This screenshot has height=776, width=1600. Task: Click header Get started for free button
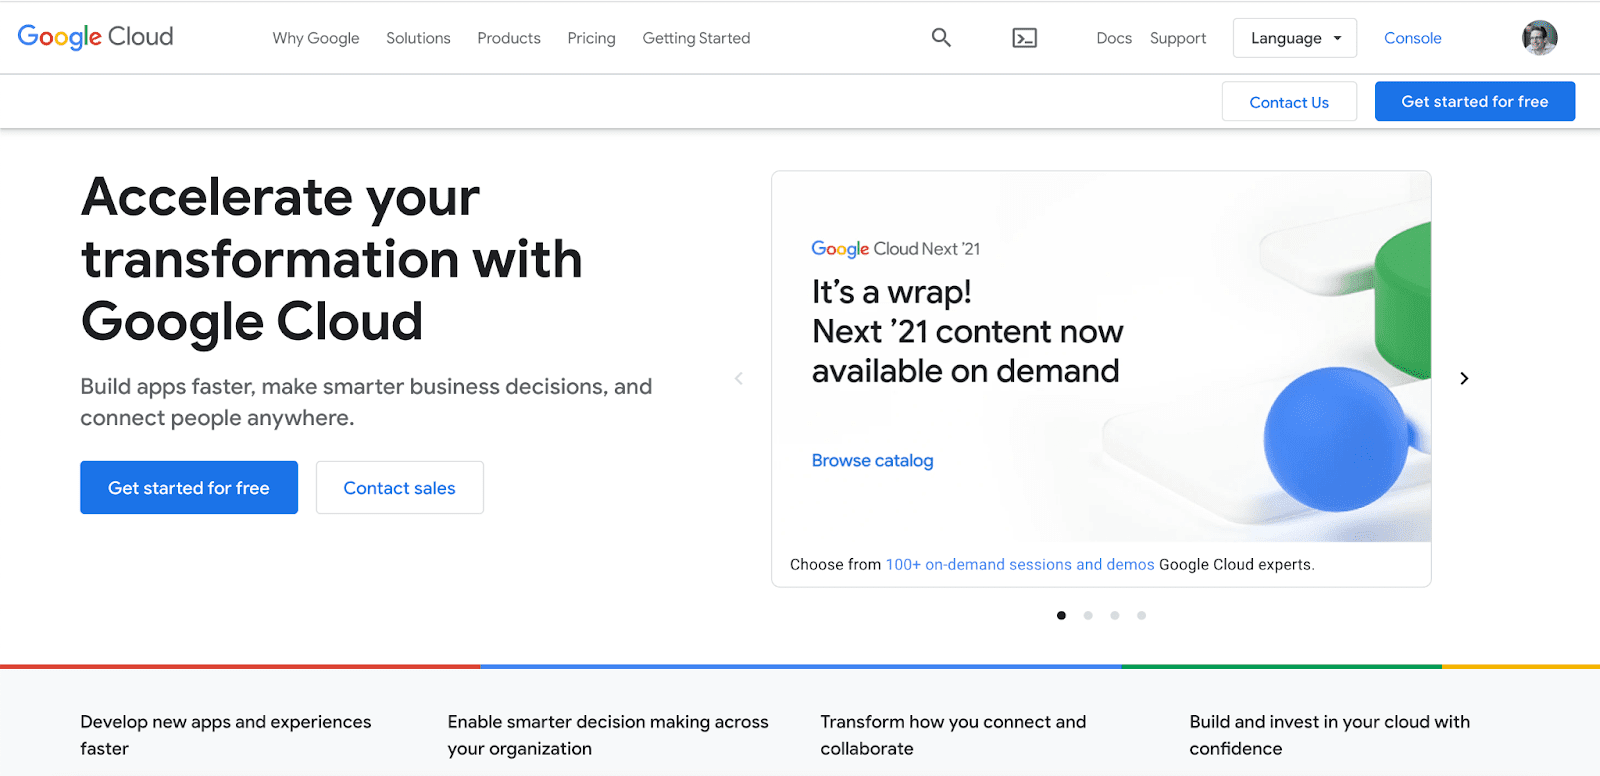[x=1475, y=101]
